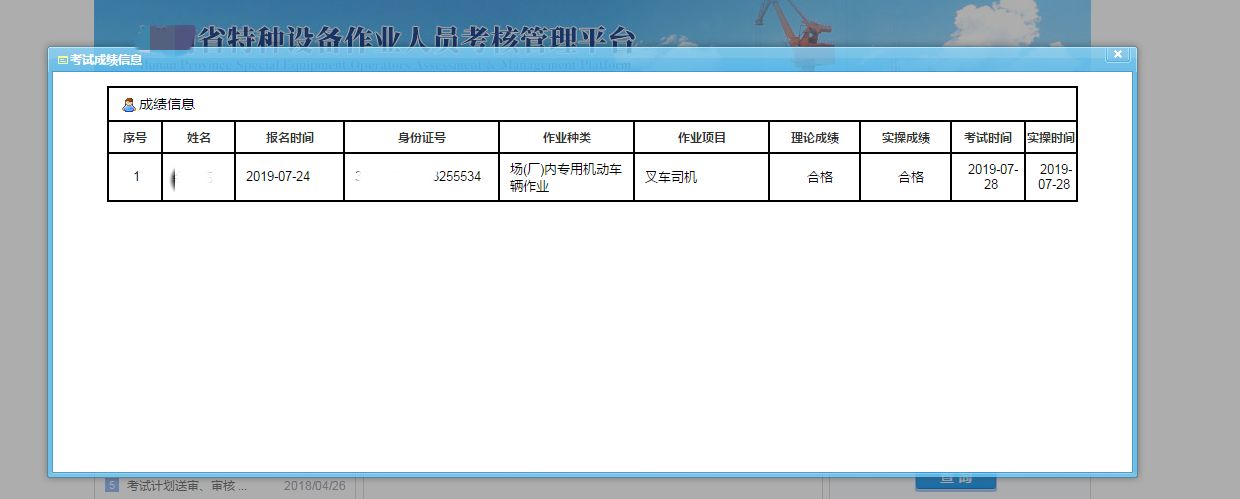Open the 考试计划送审、审核 news link
The image size is (1240, 499).
tap(187, 486)
